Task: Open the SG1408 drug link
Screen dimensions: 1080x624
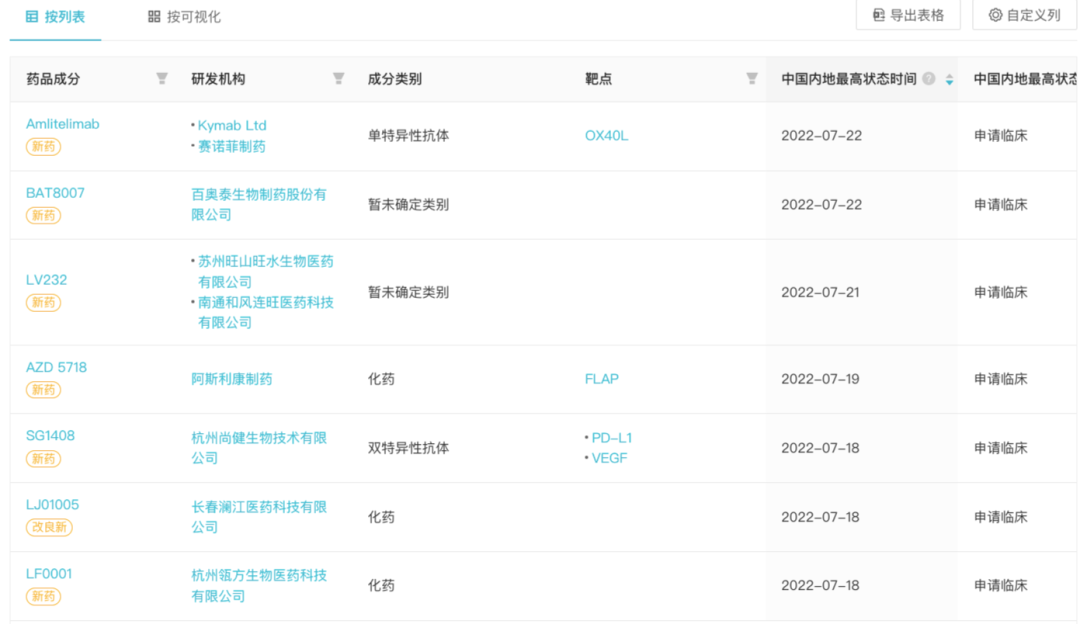Action: point(50,435)
